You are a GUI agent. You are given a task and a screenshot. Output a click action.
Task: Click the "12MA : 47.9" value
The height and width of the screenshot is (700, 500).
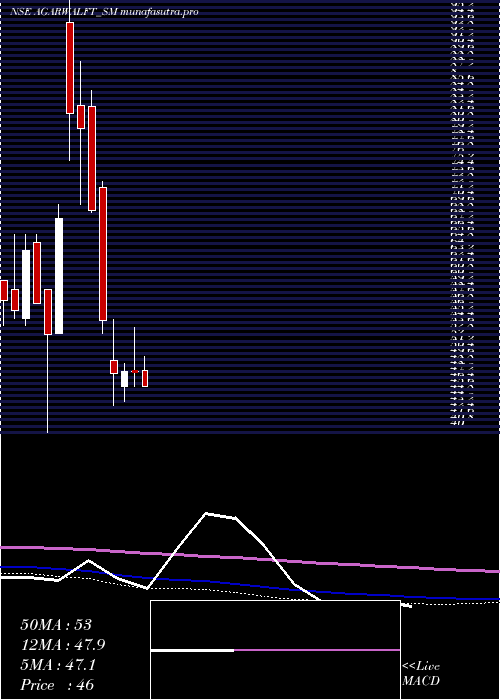click(x=63, y=645)
